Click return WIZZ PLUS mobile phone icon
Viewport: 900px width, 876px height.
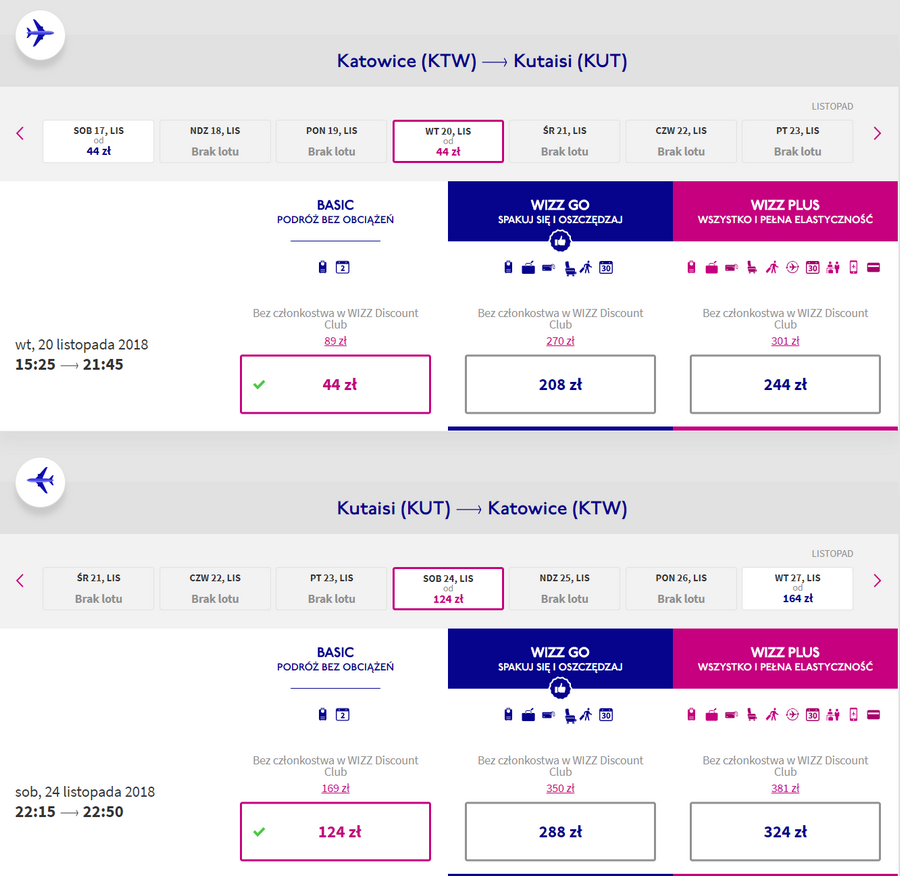pos(854,714)
